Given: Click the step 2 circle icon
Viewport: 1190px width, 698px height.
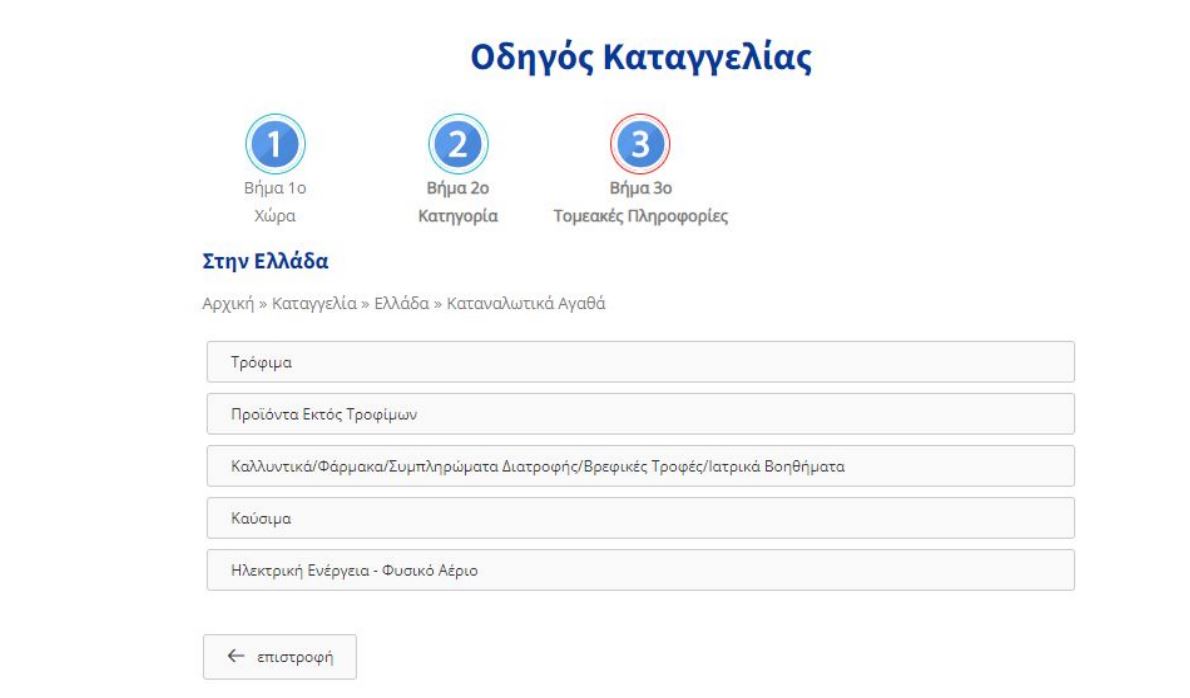Looking at the screenshot, I should click(458, 144).
